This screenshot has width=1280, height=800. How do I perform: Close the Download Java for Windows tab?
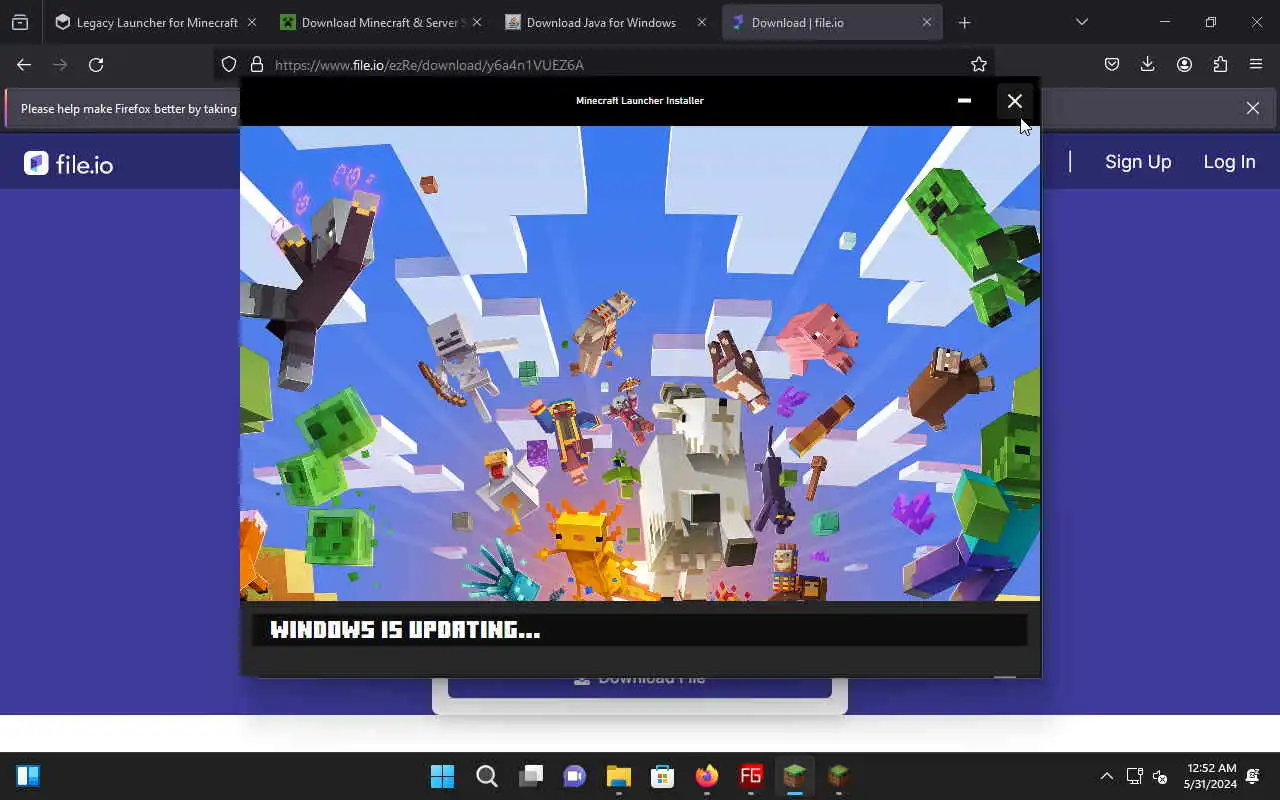click(x=701, y=22)
